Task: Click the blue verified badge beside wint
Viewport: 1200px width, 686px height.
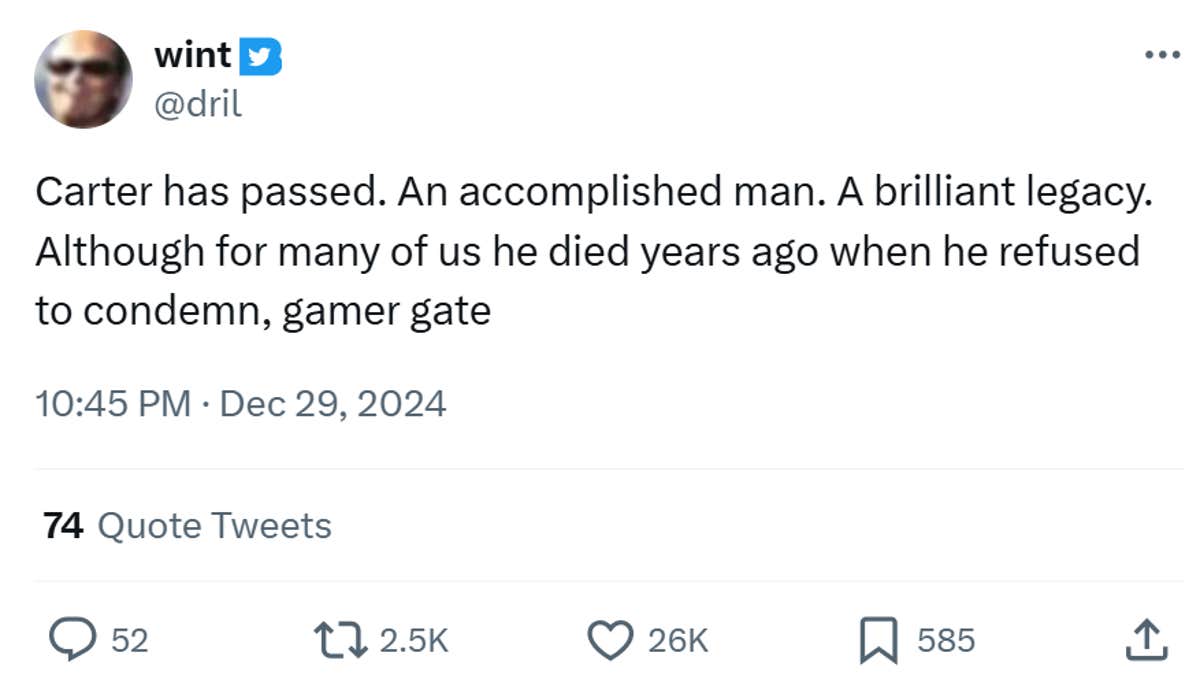Action: click(x=263, y=57)
